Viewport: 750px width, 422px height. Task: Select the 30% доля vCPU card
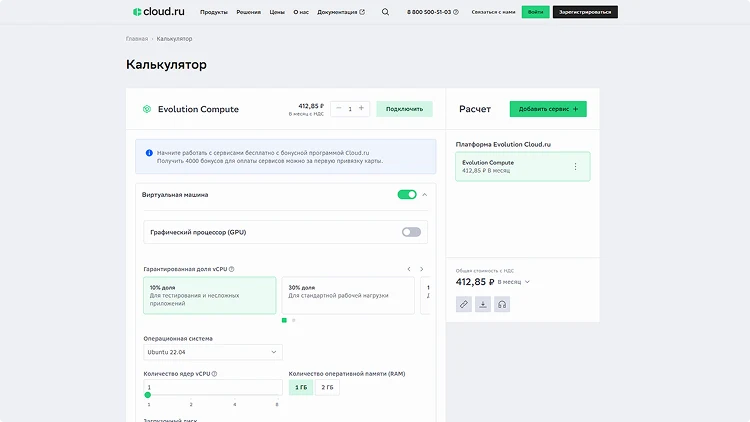coord(348,295)
